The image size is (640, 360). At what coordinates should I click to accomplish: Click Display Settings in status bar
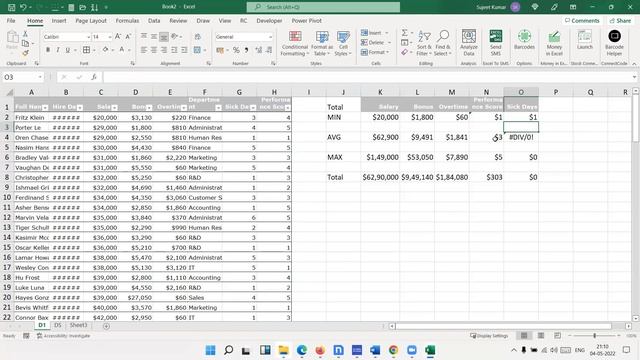tap(489, 336)
